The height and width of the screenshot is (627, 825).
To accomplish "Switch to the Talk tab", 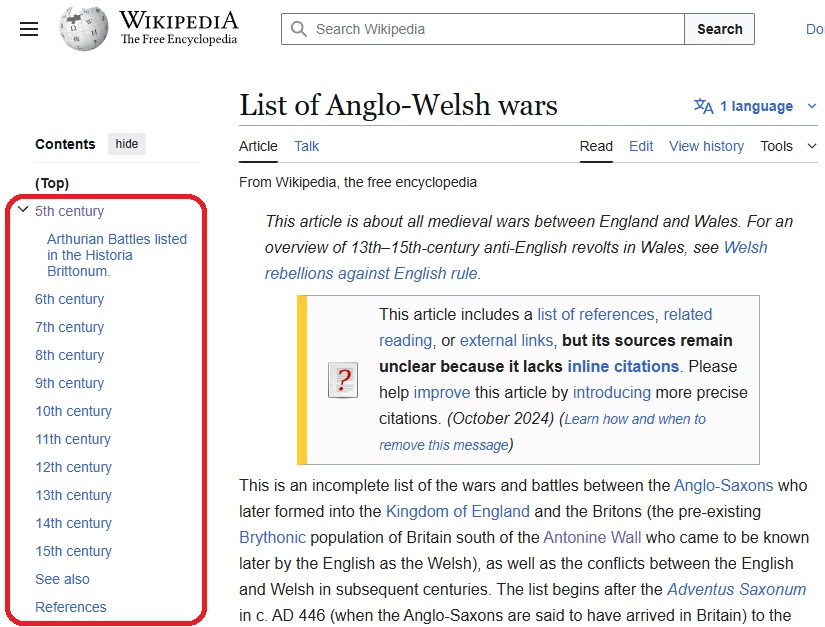I will (x=306, y=146).
